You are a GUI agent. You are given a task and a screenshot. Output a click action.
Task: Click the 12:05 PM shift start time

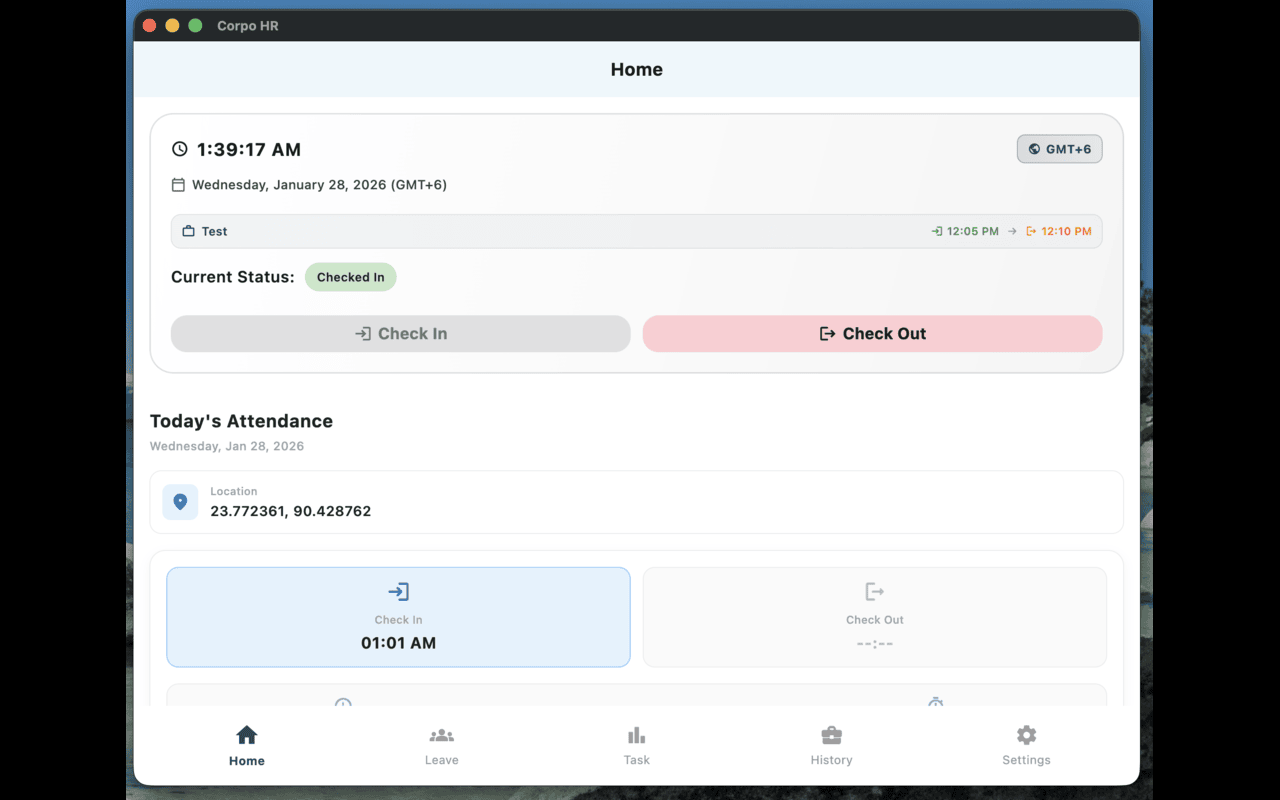click(973, 231)
